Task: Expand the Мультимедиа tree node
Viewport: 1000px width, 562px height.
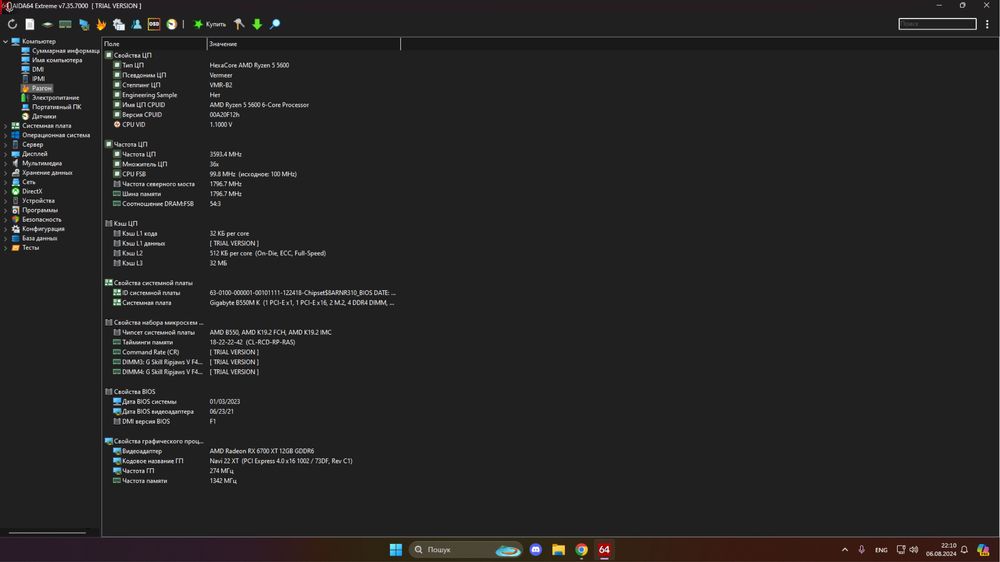Action: point(6,163)
